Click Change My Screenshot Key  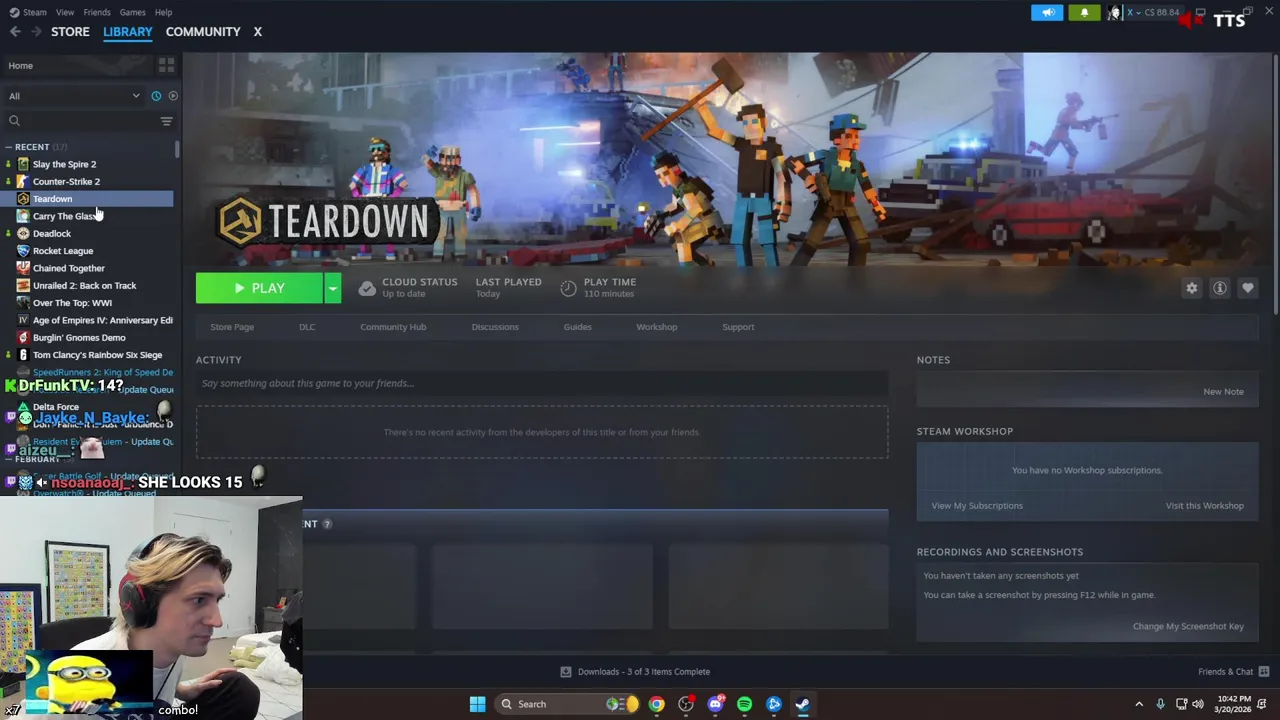coord(1188,627)
